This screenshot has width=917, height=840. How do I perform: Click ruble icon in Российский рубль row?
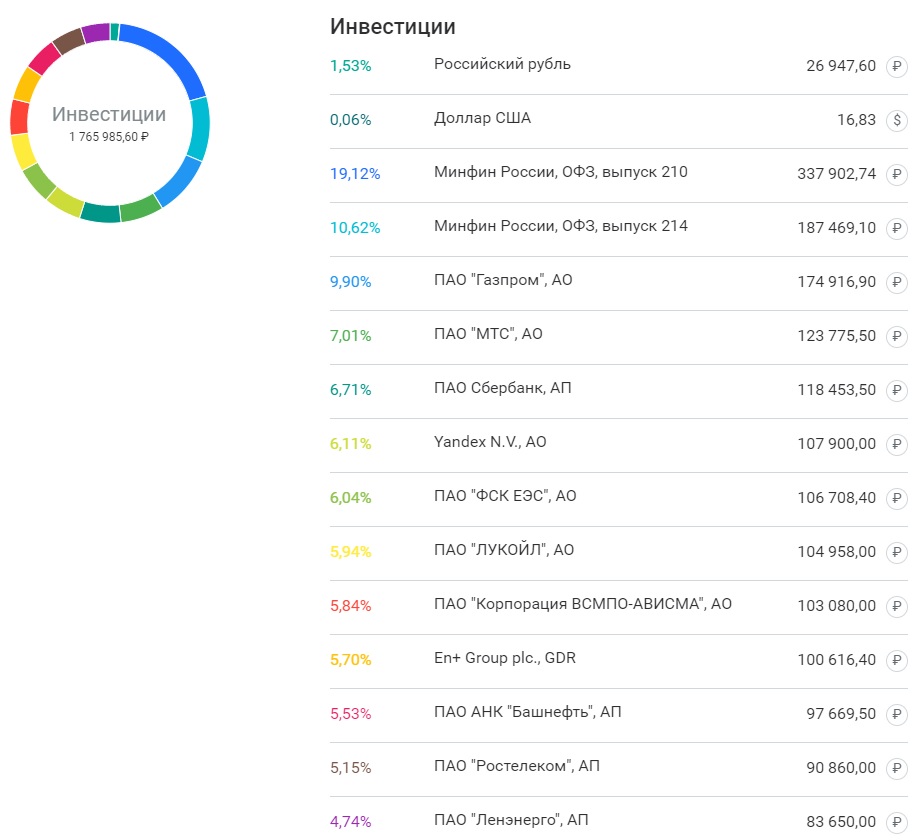pos(897,66)
